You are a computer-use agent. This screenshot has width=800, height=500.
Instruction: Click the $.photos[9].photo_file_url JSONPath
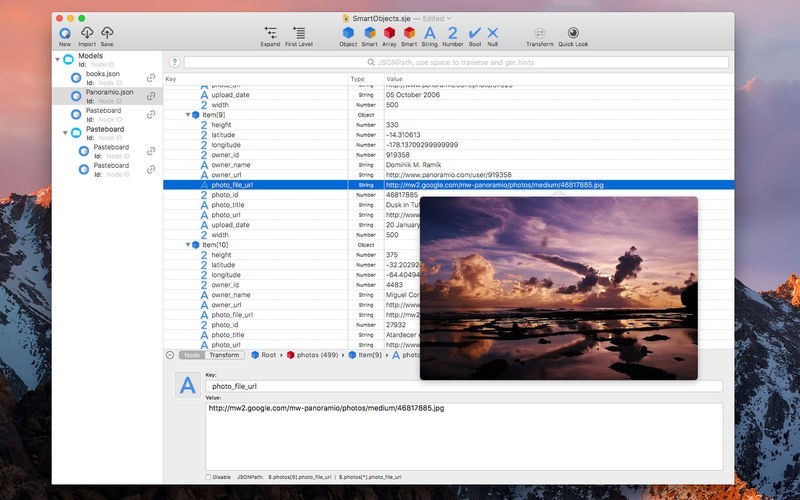pos(300,477)
